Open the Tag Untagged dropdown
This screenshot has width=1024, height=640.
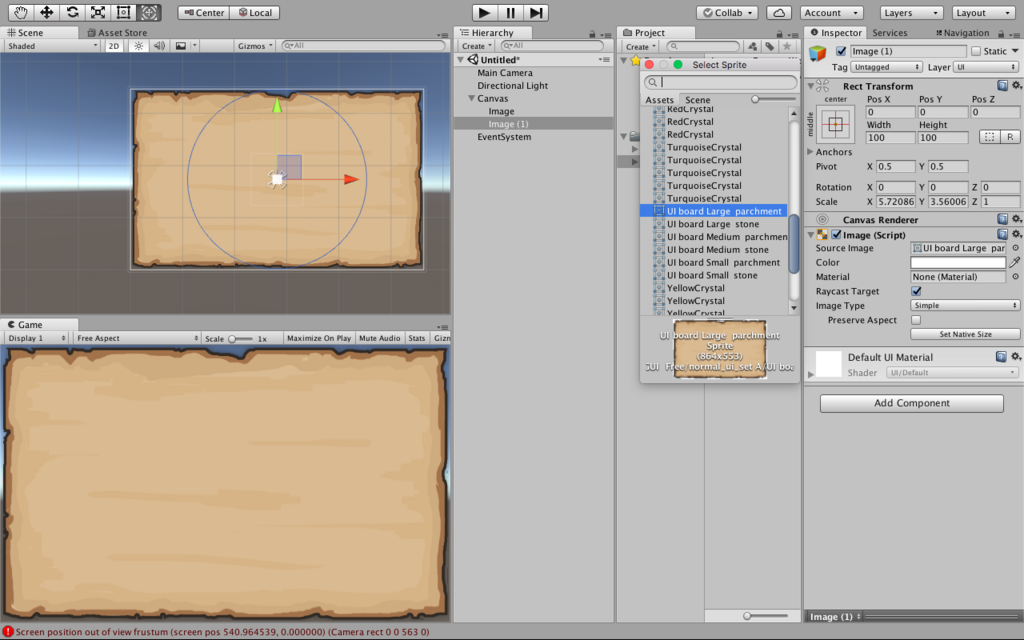886,67
